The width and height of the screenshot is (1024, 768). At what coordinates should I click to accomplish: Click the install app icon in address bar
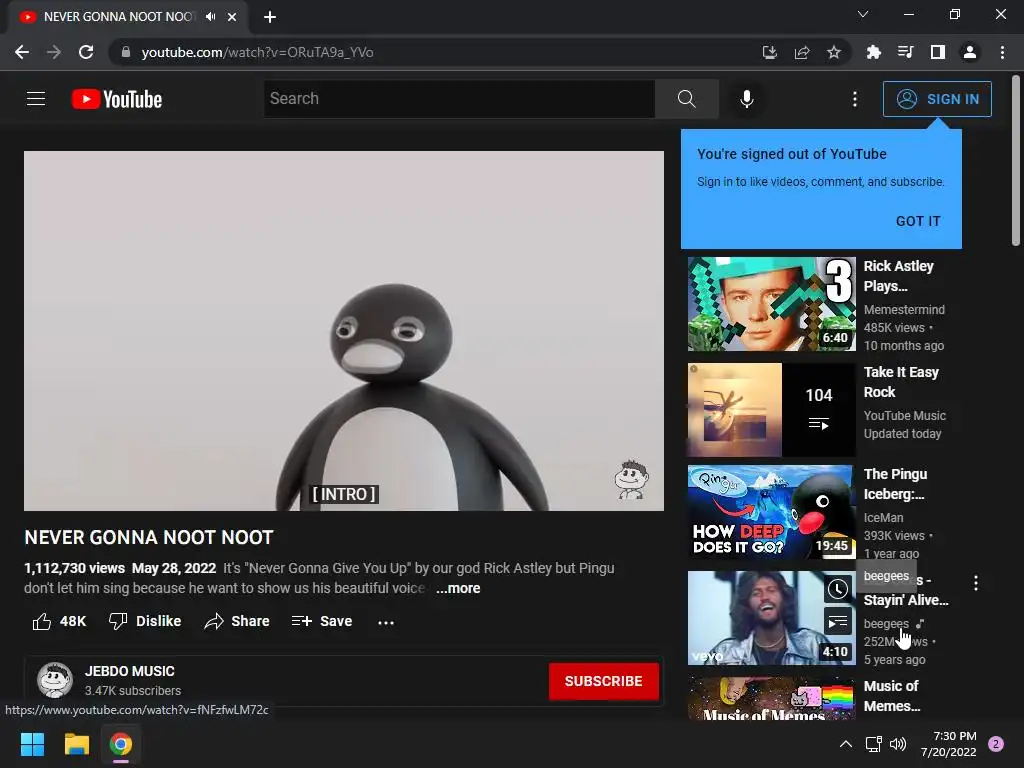pyautogui.click(x=769, y=52)
